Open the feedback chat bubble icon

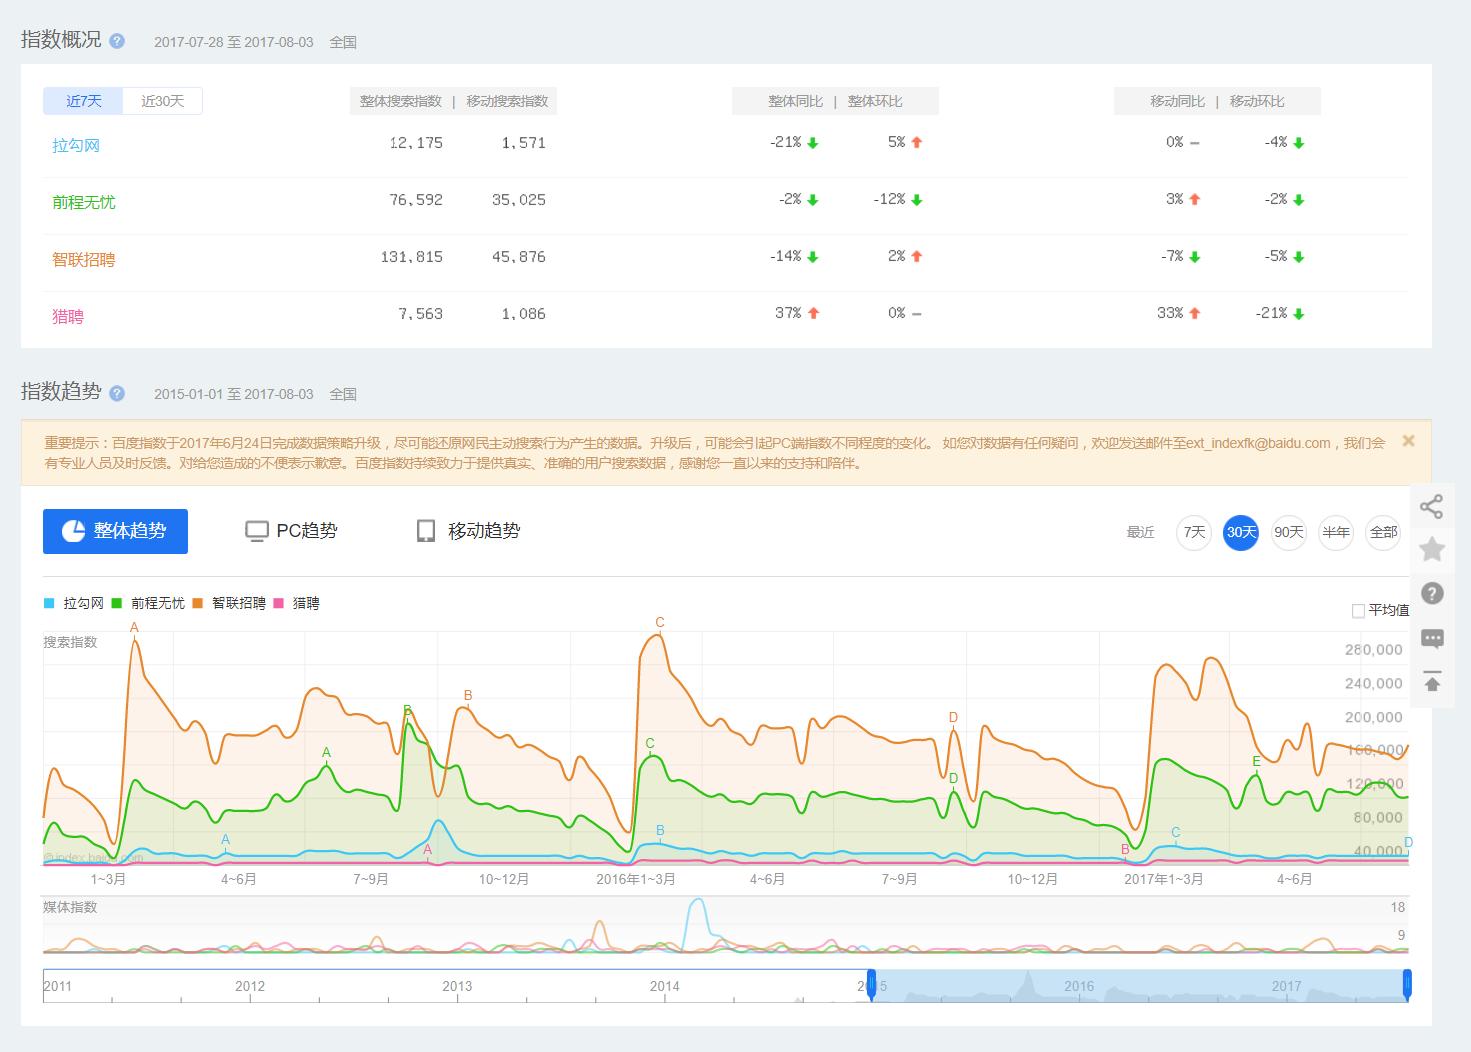point(1431,638)
